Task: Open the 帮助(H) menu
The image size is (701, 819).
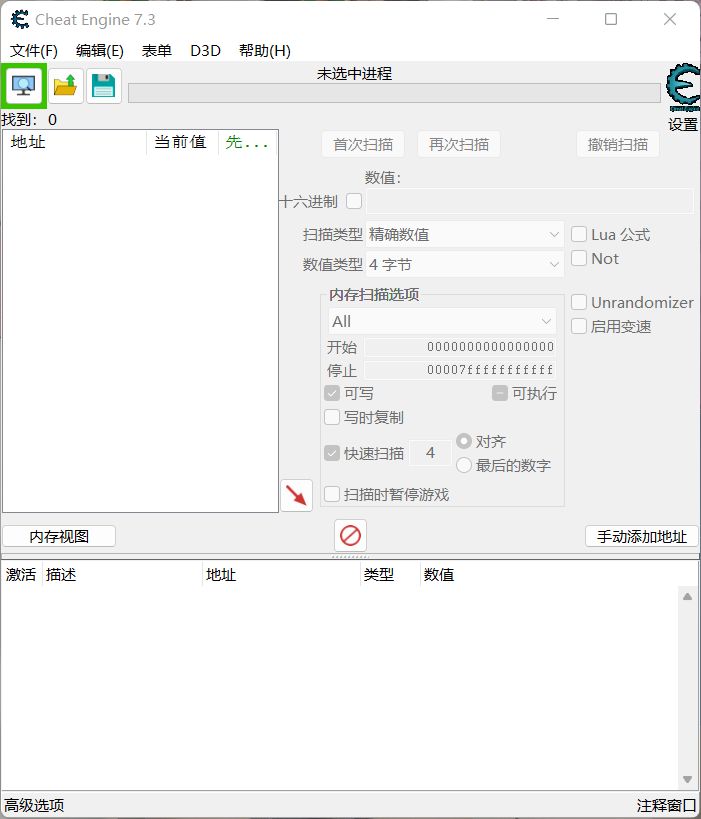Action: [265, 51]
